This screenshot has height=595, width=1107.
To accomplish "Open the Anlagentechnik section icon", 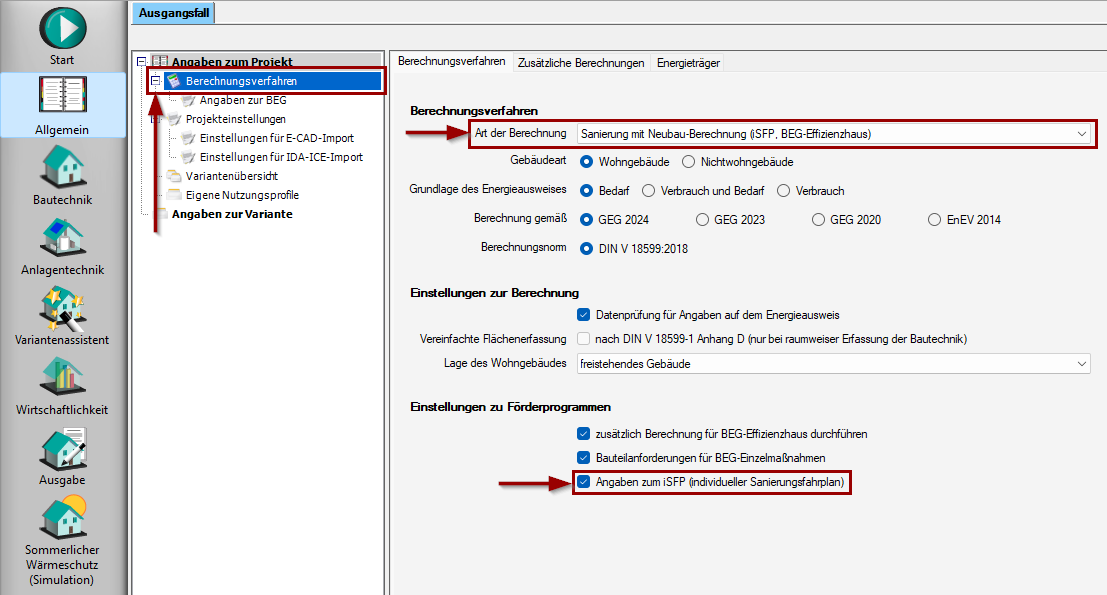I will (62, 236).
